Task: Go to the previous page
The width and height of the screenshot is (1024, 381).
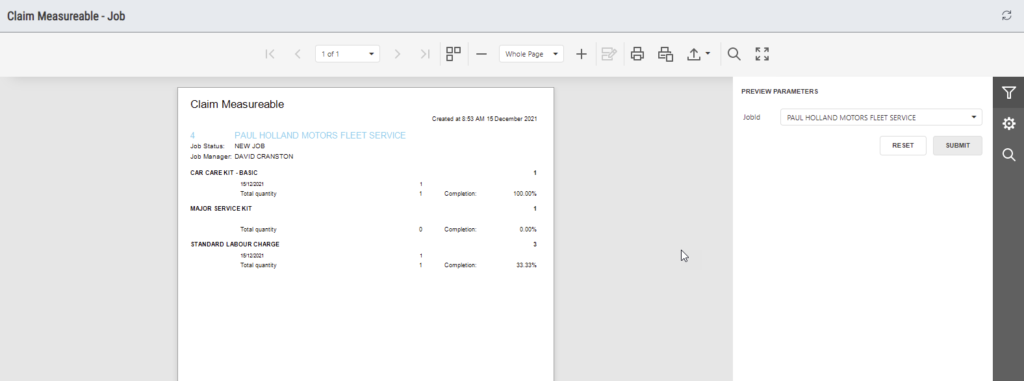Action: click(x=298, y=54)
